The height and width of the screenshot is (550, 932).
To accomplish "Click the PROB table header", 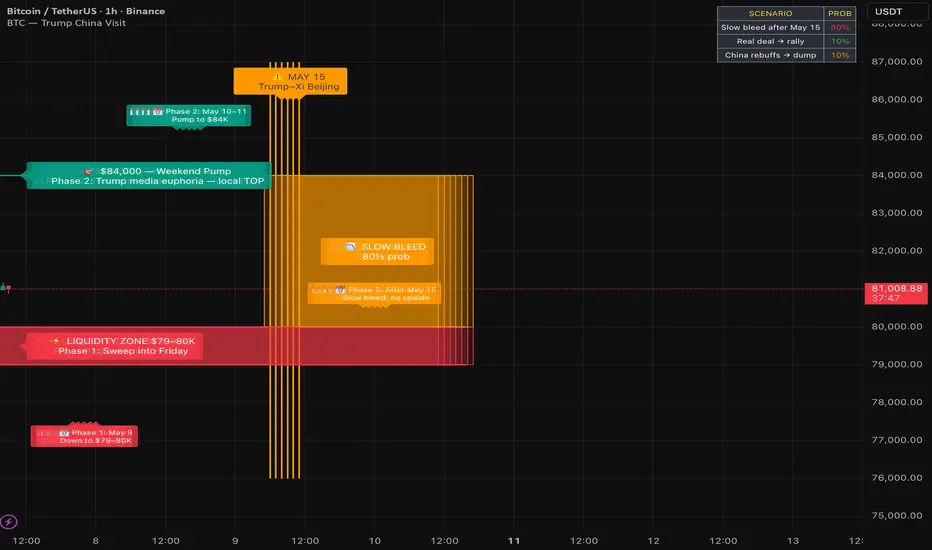I will point(840,13).
